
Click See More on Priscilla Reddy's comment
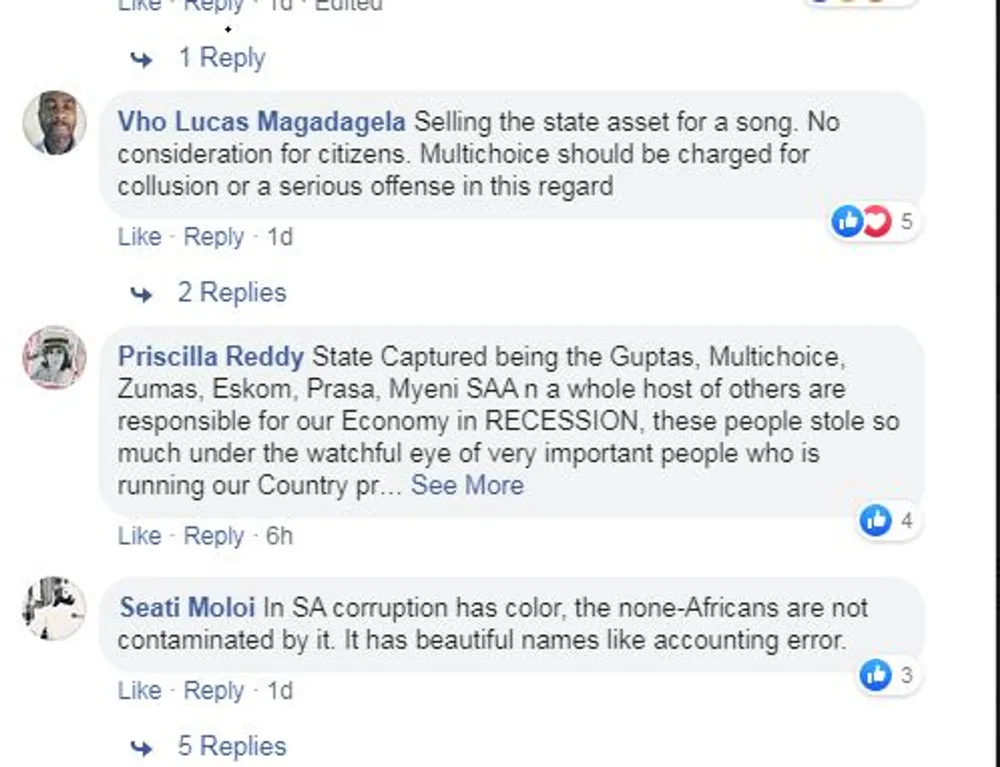point(467,485)
